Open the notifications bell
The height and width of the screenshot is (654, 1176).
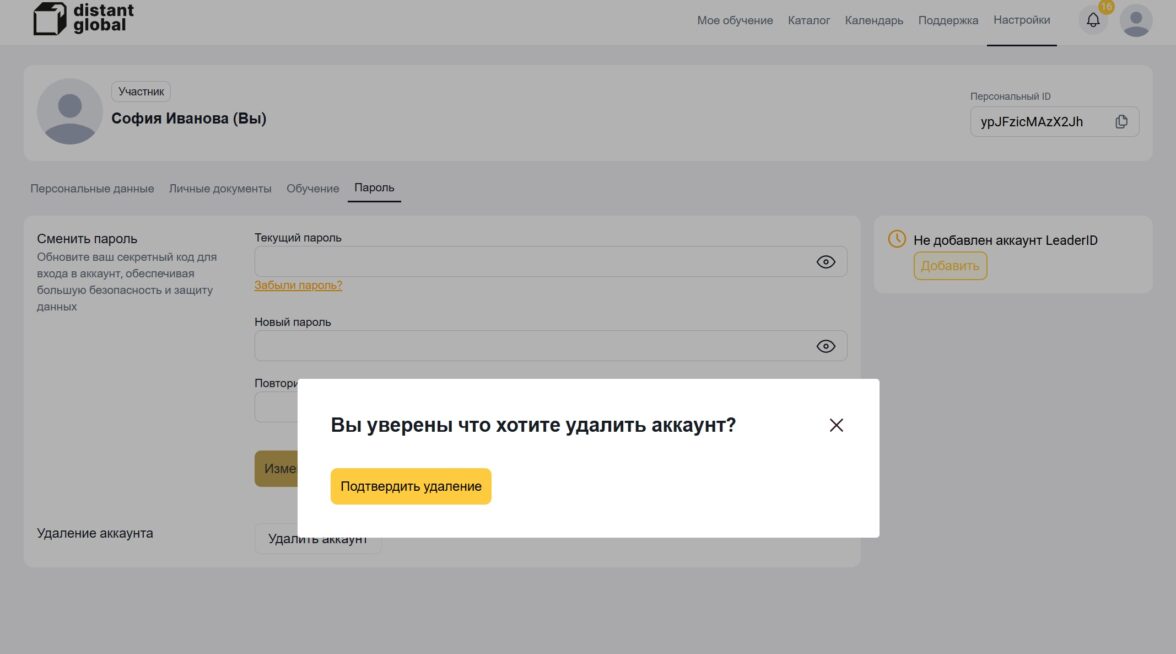coord(1093,20)
